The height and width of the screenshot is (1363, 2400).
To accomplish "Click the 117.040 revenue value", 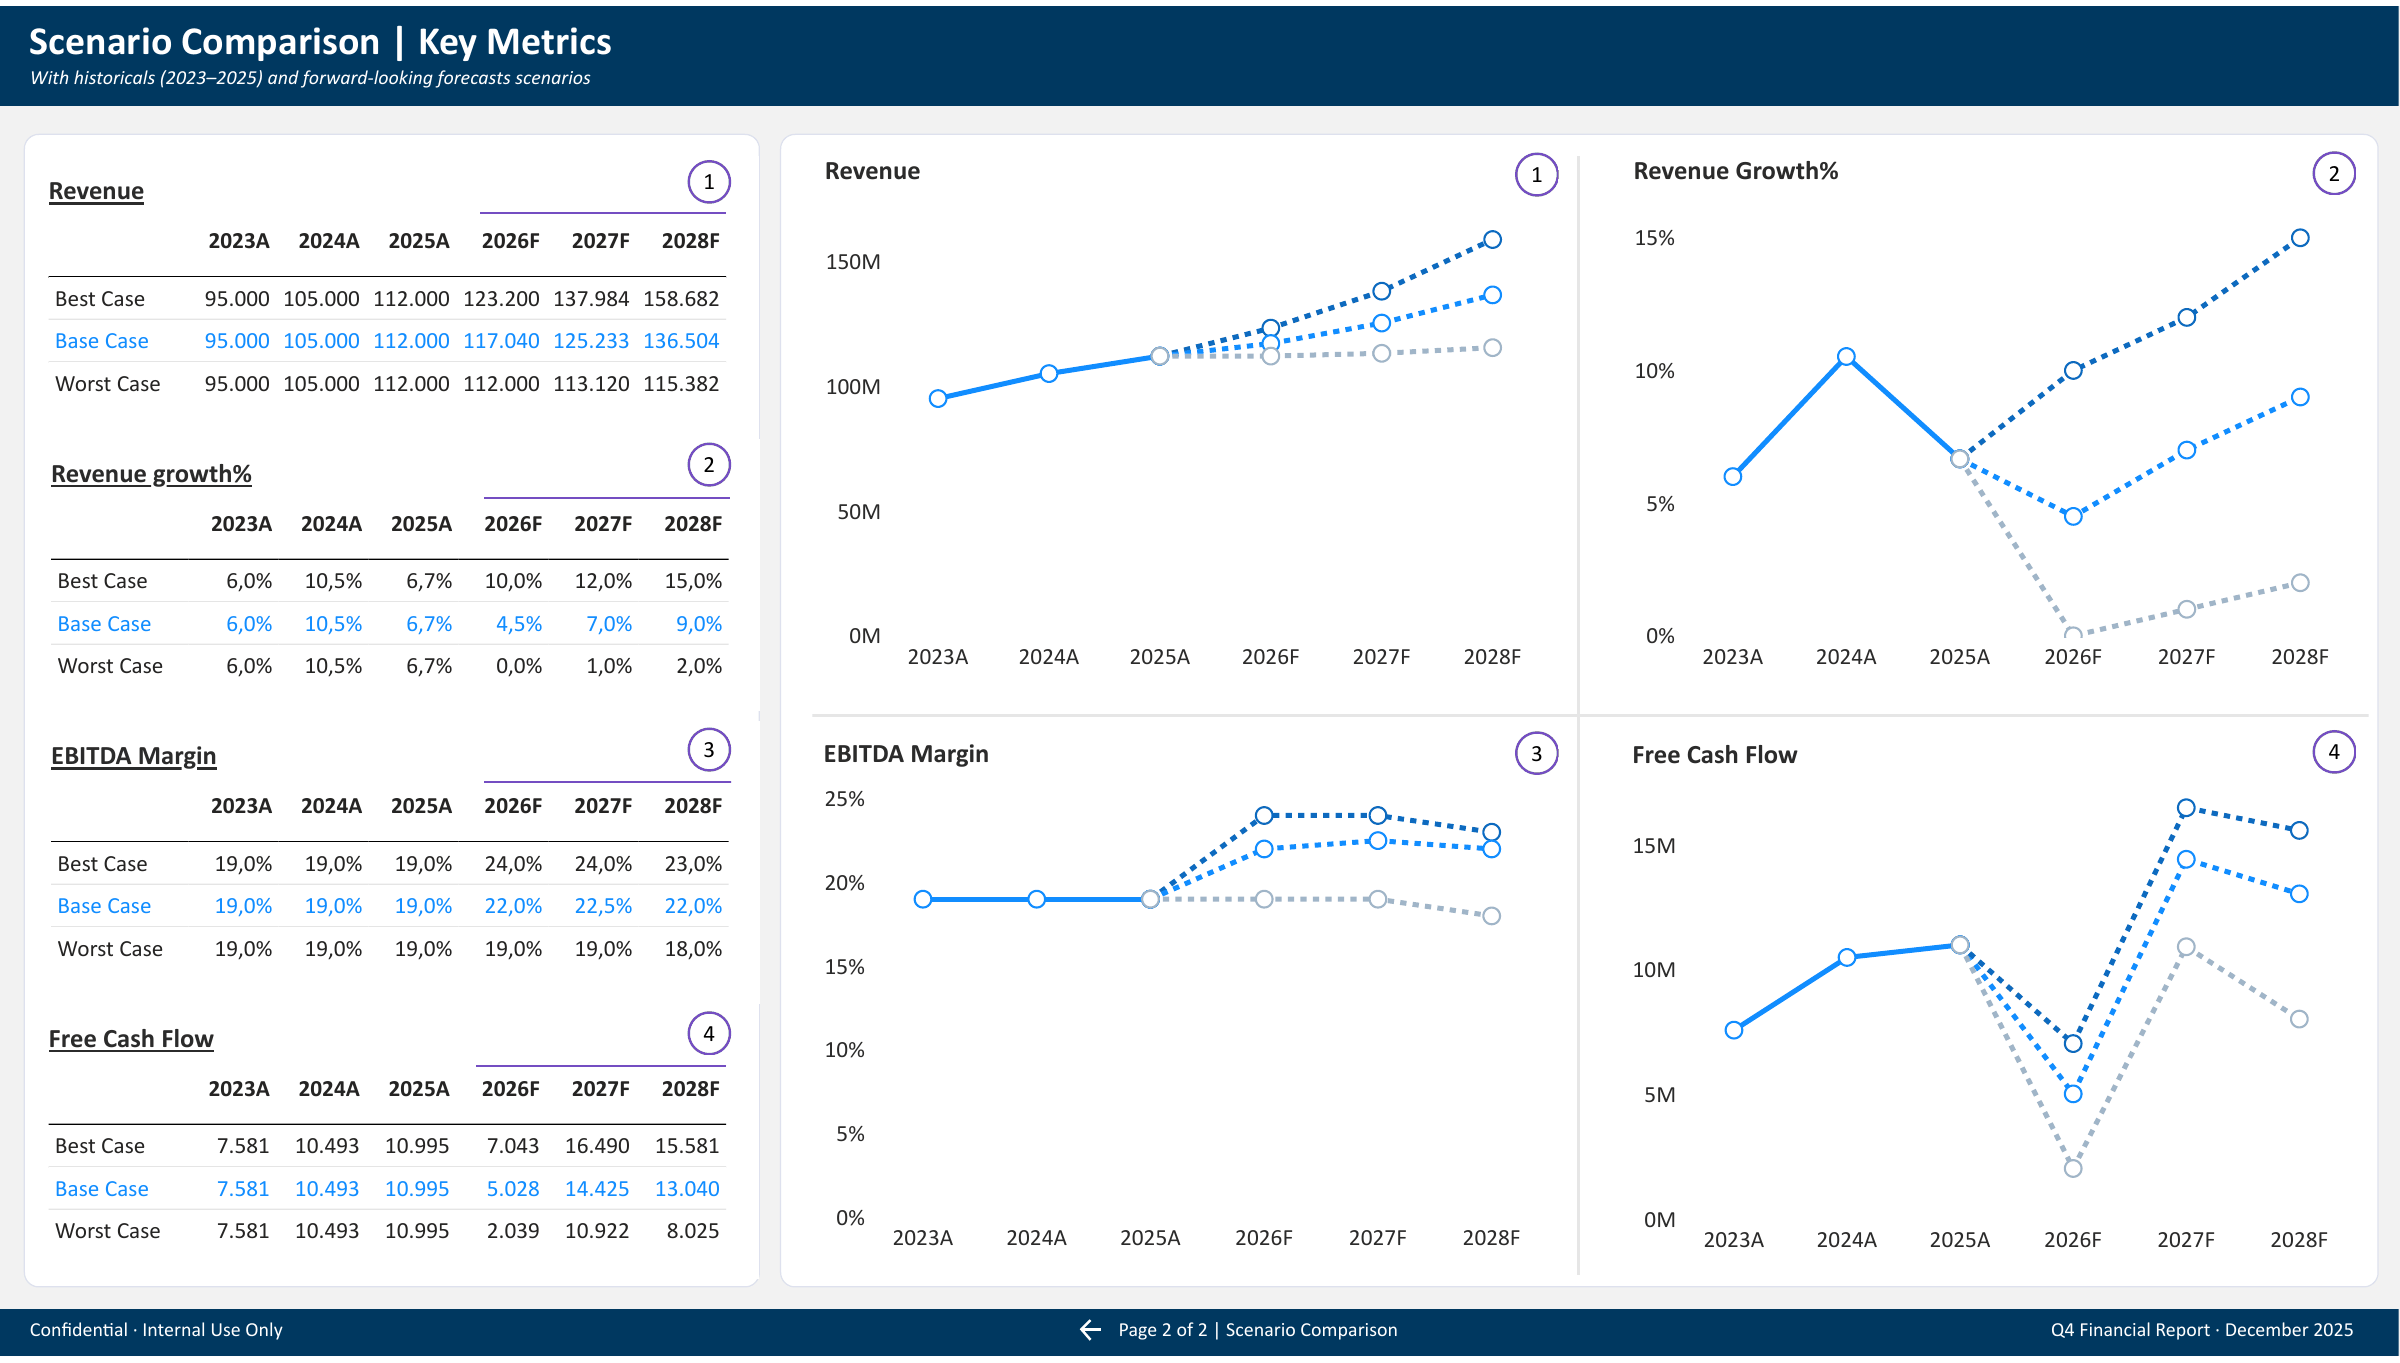I will click(501, 341).
